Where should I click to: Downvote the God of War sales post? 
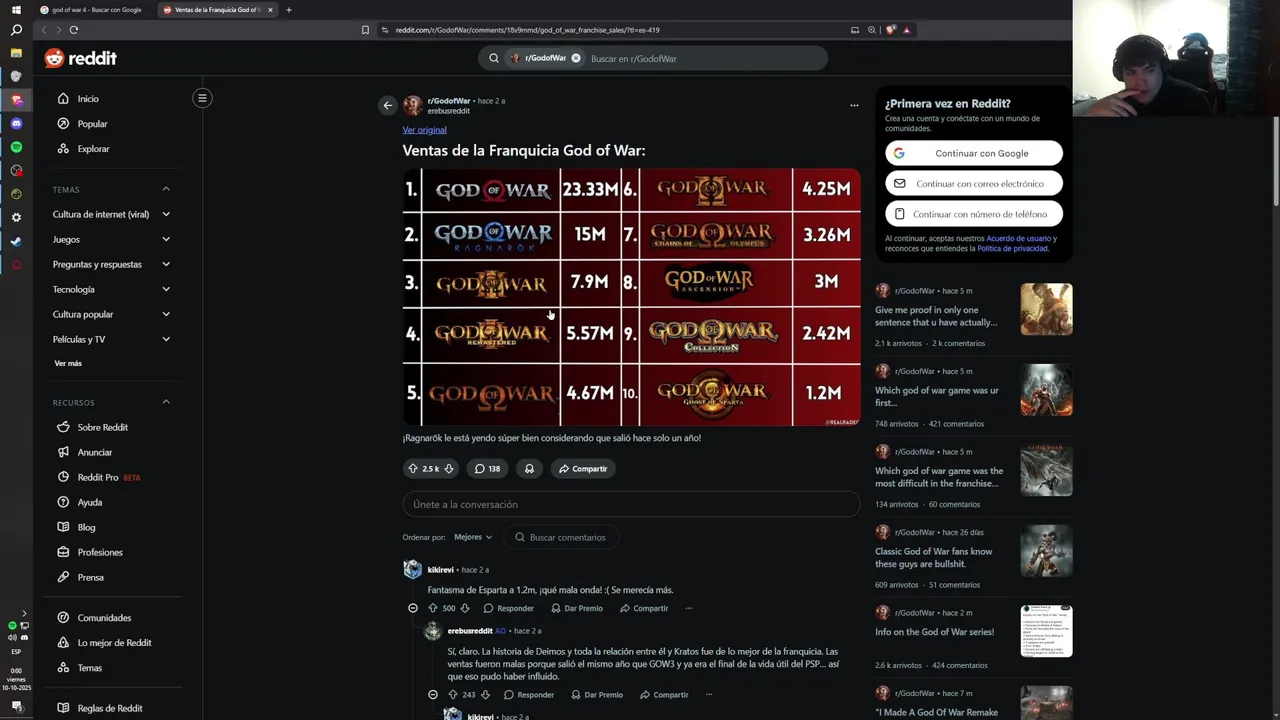point(449,468)
